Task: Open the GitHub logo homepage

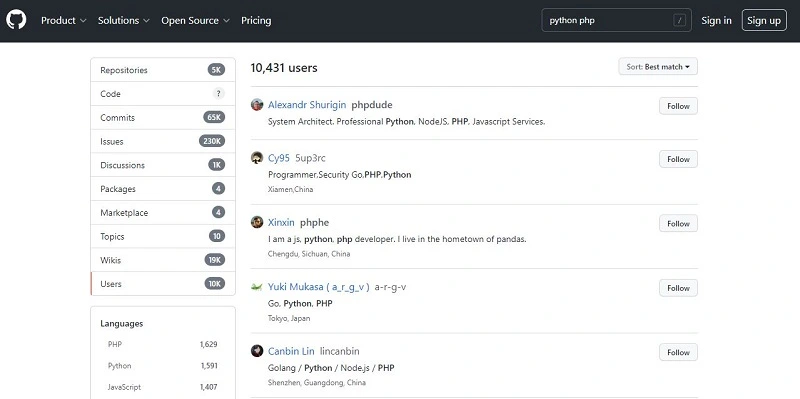Action: 16,20
